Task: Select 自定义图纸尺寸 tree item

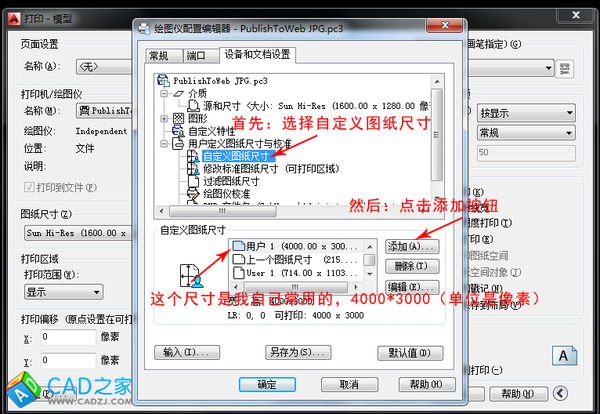Action: (238, 156)
